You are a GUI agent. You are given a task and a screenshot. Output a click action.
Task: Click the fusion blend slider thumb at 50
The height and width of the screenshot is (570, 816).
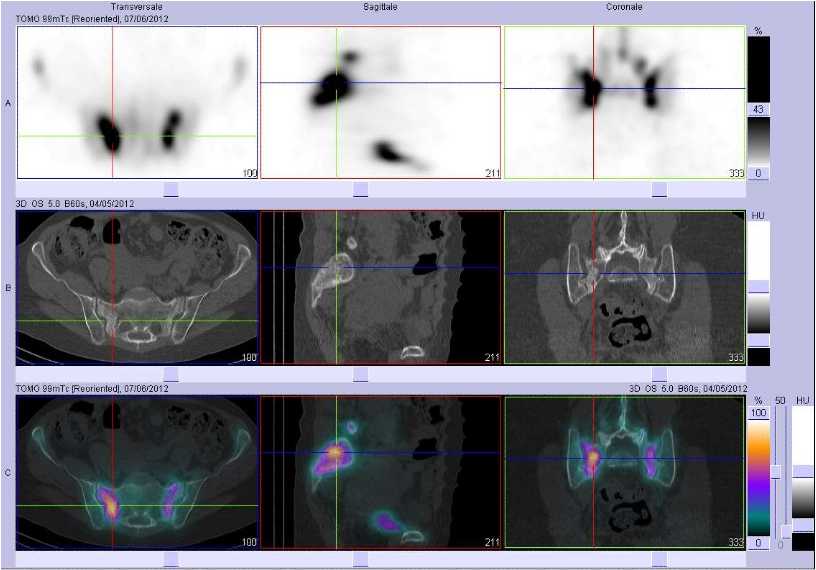coord(776,472)
